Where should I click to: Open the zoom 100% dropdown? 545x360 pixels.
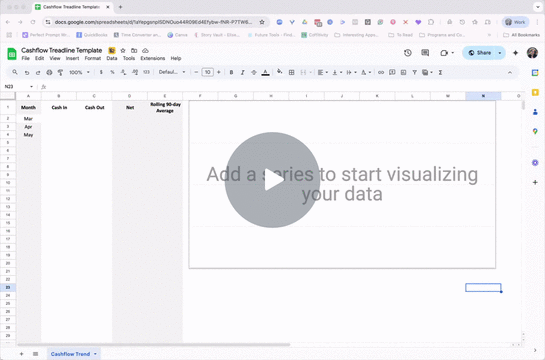[x=79, y=72]
